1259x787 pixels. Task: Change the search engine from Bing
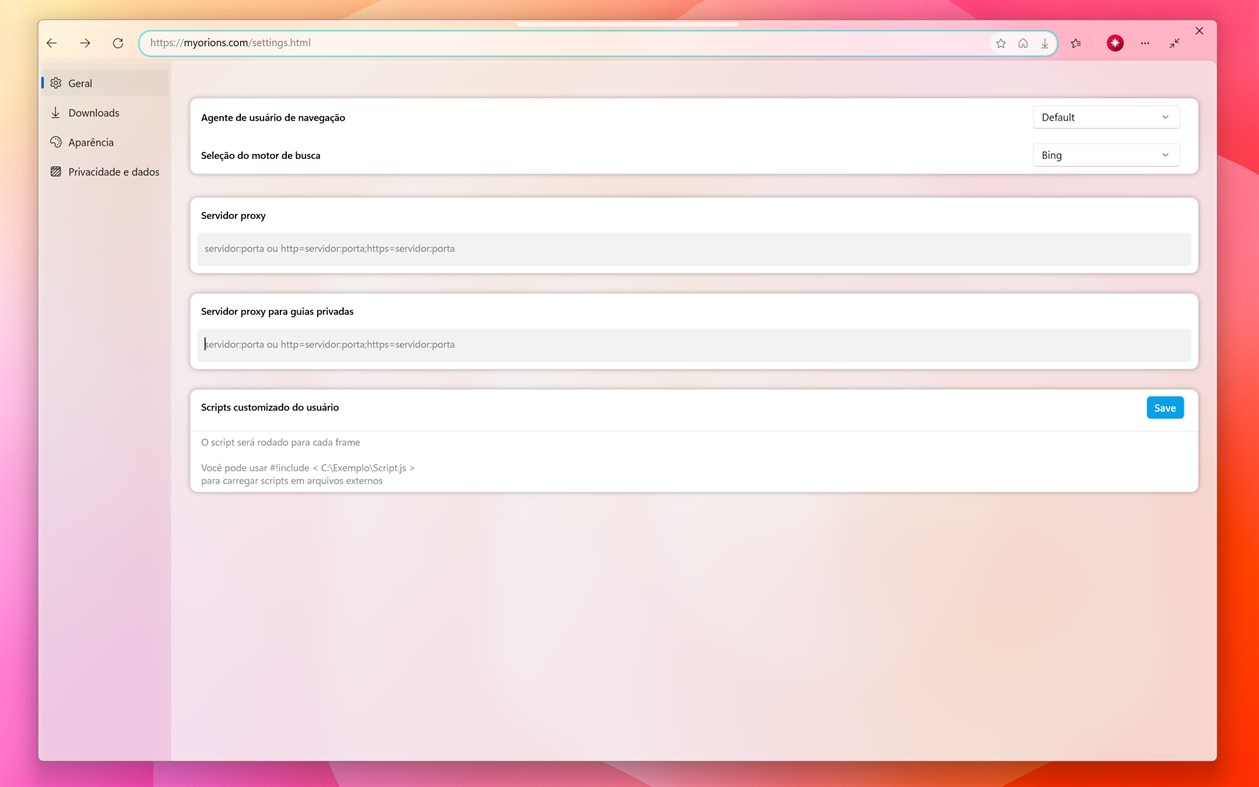point(1105,155)
